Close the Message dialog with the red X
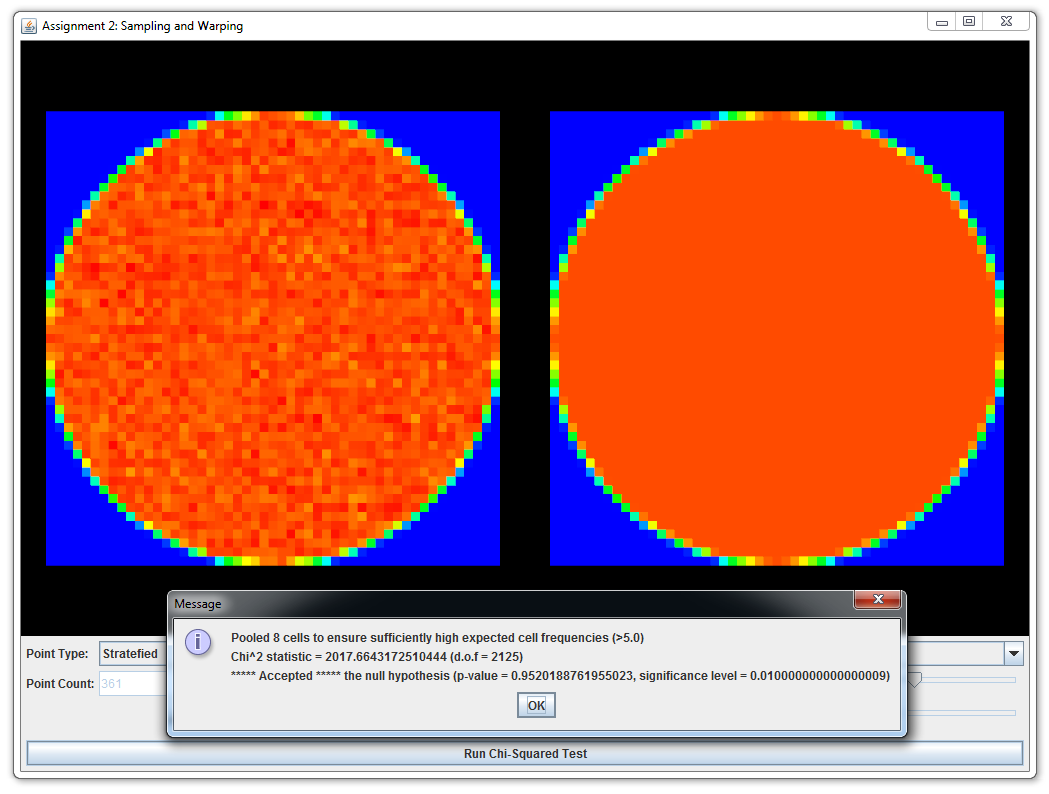1049x794 pixels. (x=877, y=600)
